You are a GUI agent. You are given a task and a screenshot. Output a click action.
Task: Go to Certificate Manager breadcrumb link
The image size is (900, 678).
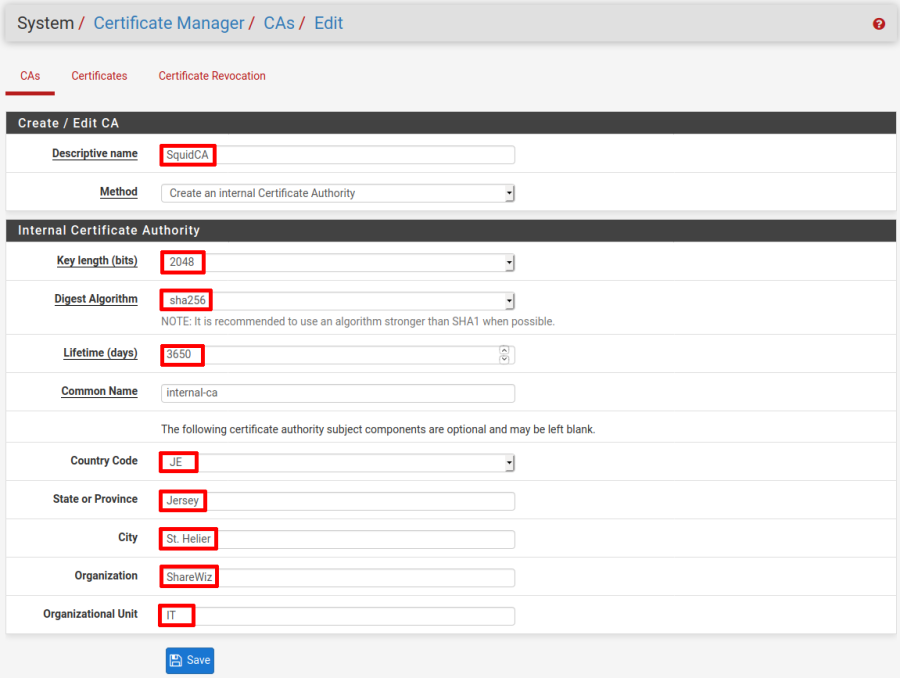point(168,23)
